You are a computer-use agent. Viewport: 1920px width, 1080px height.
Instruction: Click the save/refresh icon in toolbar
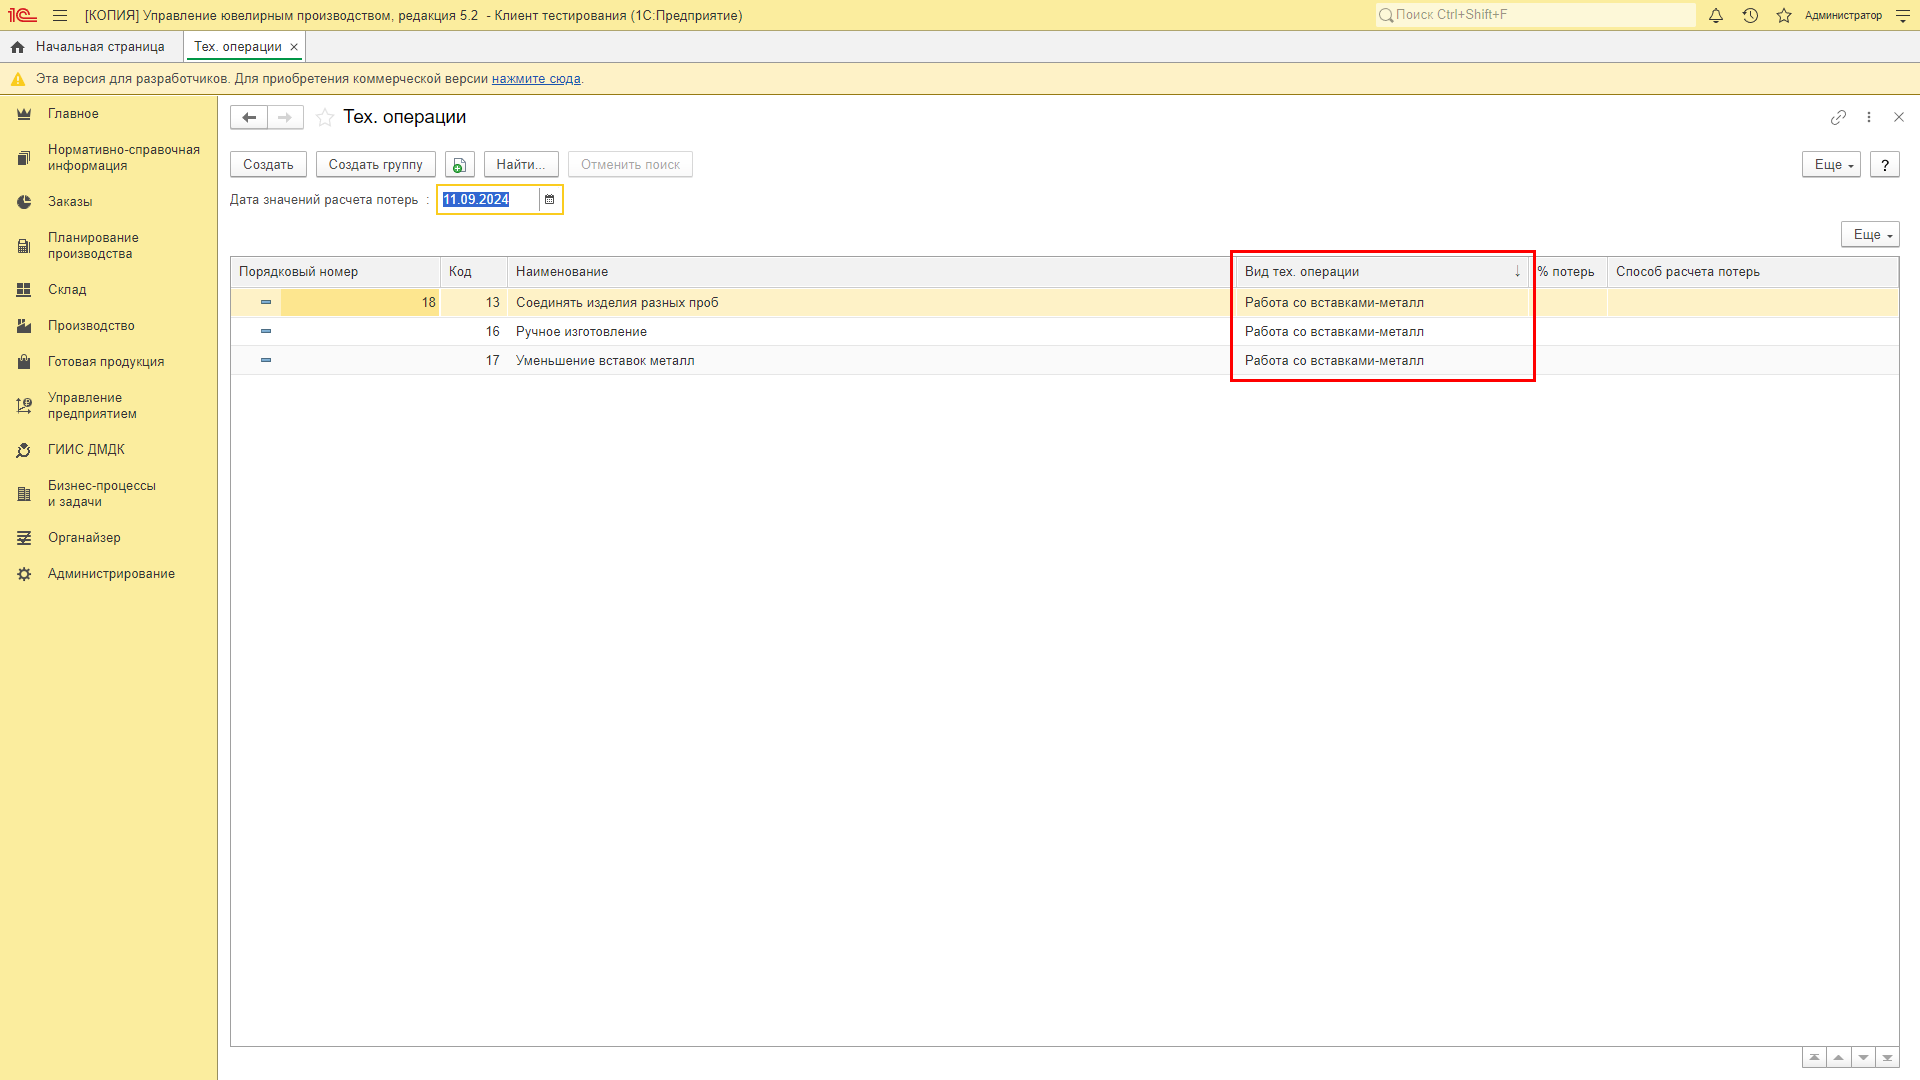click(x=459, y=164)
